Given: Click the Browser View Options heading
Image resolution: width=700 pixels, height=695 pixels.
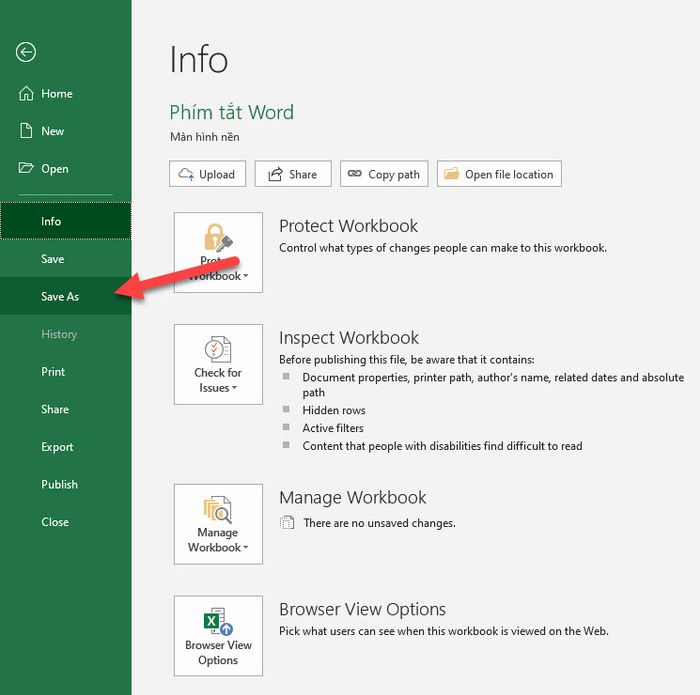Looking at the screenshot, I should [362, 609].
